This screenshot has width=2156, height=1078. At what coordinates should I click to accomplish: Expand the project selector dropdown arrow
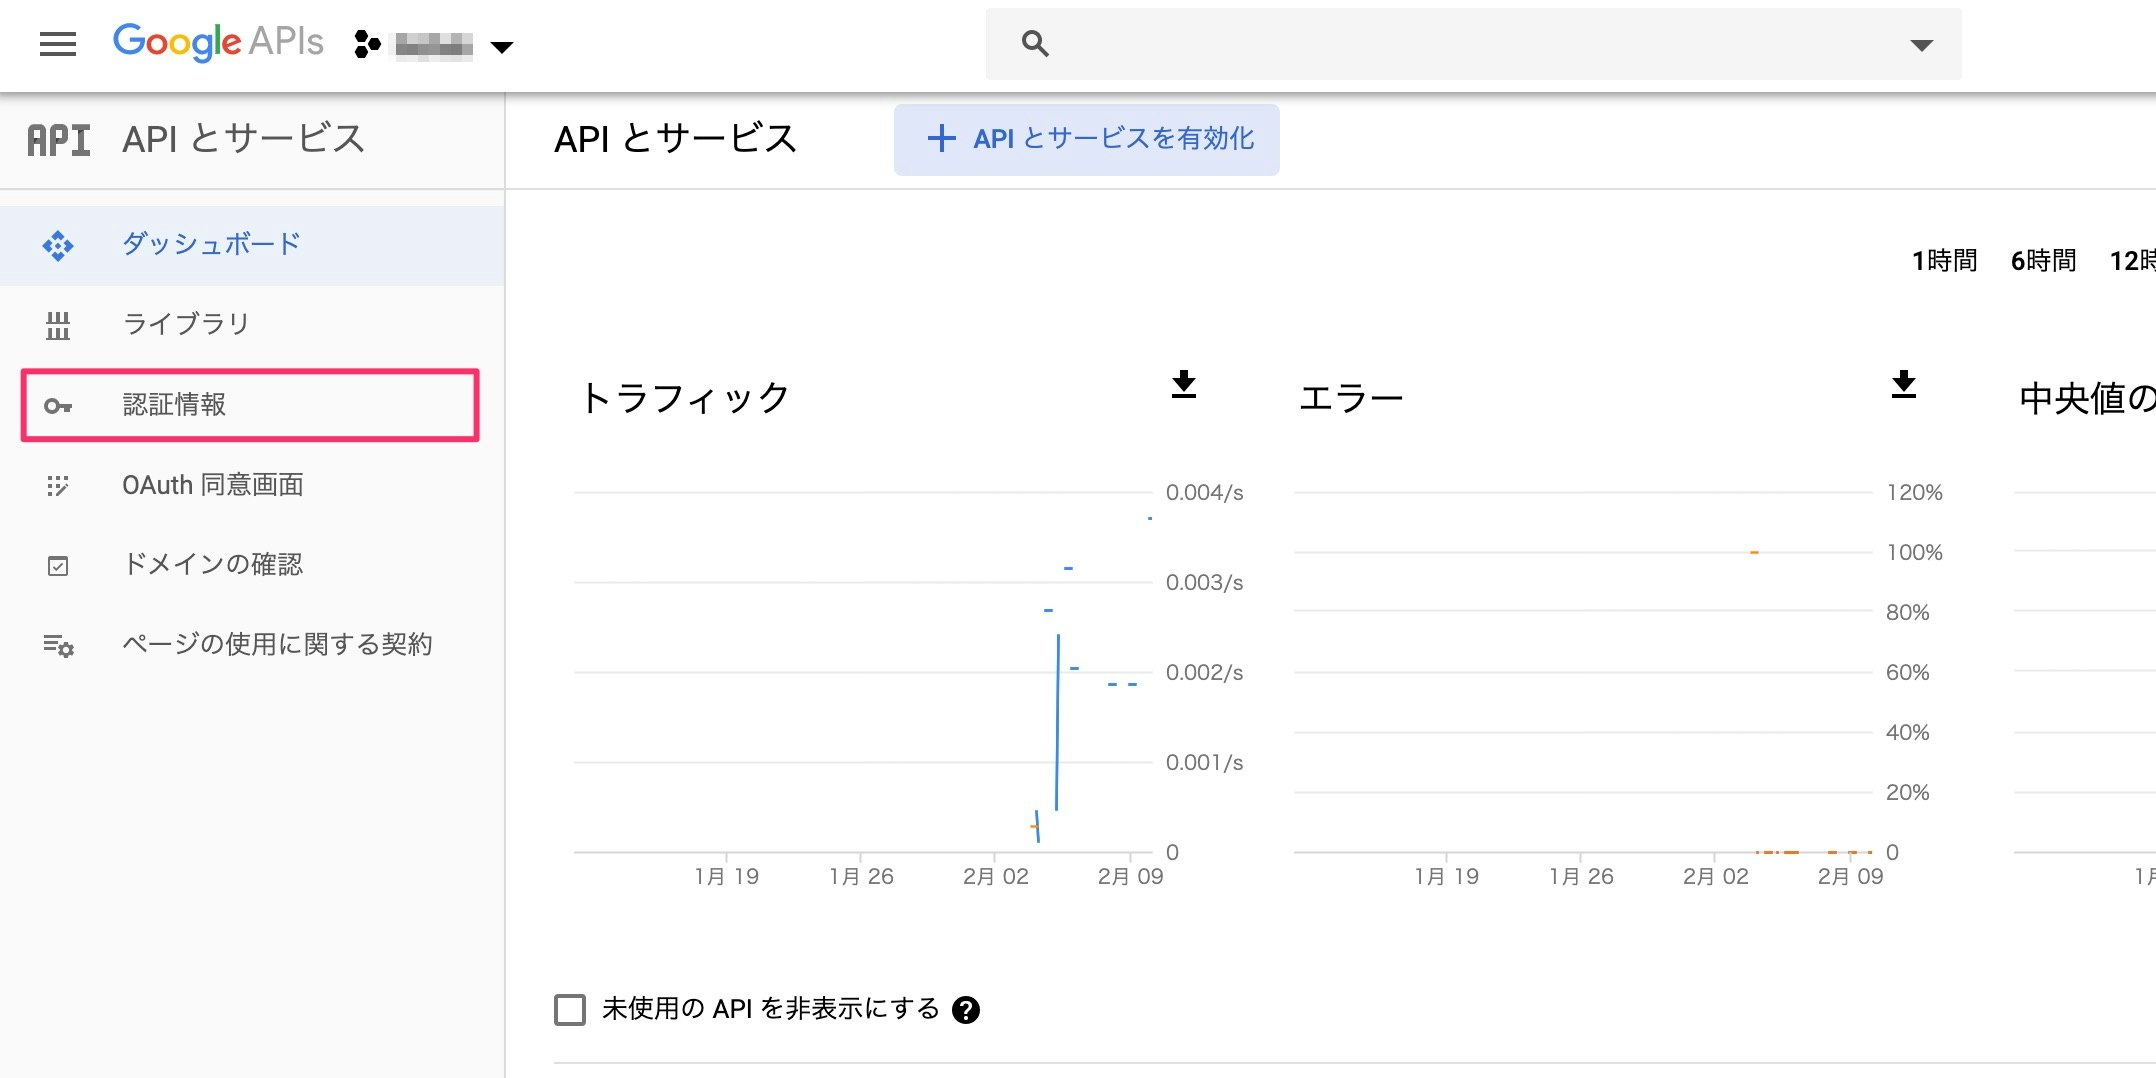click(x=502, y=46)
